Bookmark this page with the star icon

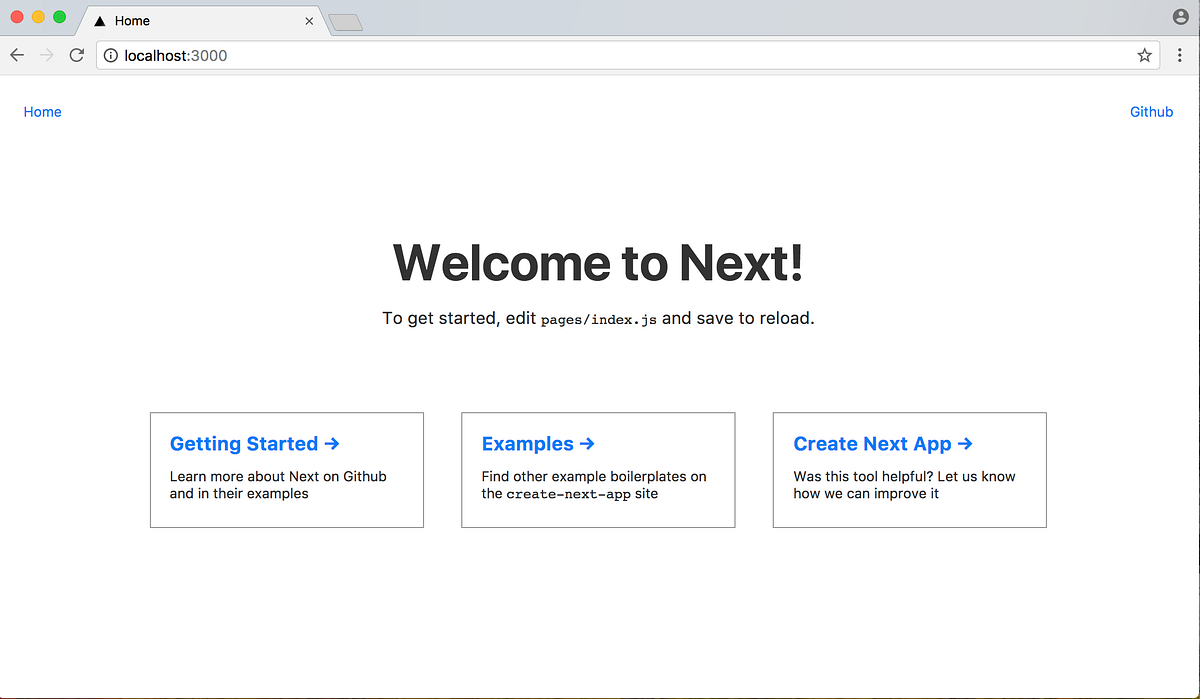[1144, 55]
